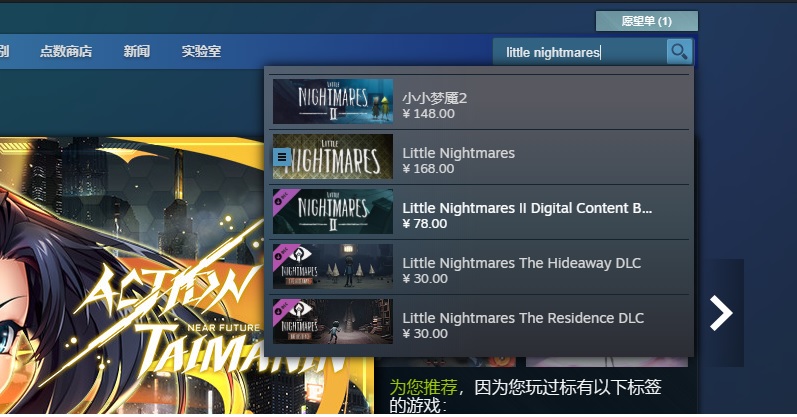
Task: Click the blue list icon on Little Nightmares thumbnail
Action: click(x=282, y=157)
